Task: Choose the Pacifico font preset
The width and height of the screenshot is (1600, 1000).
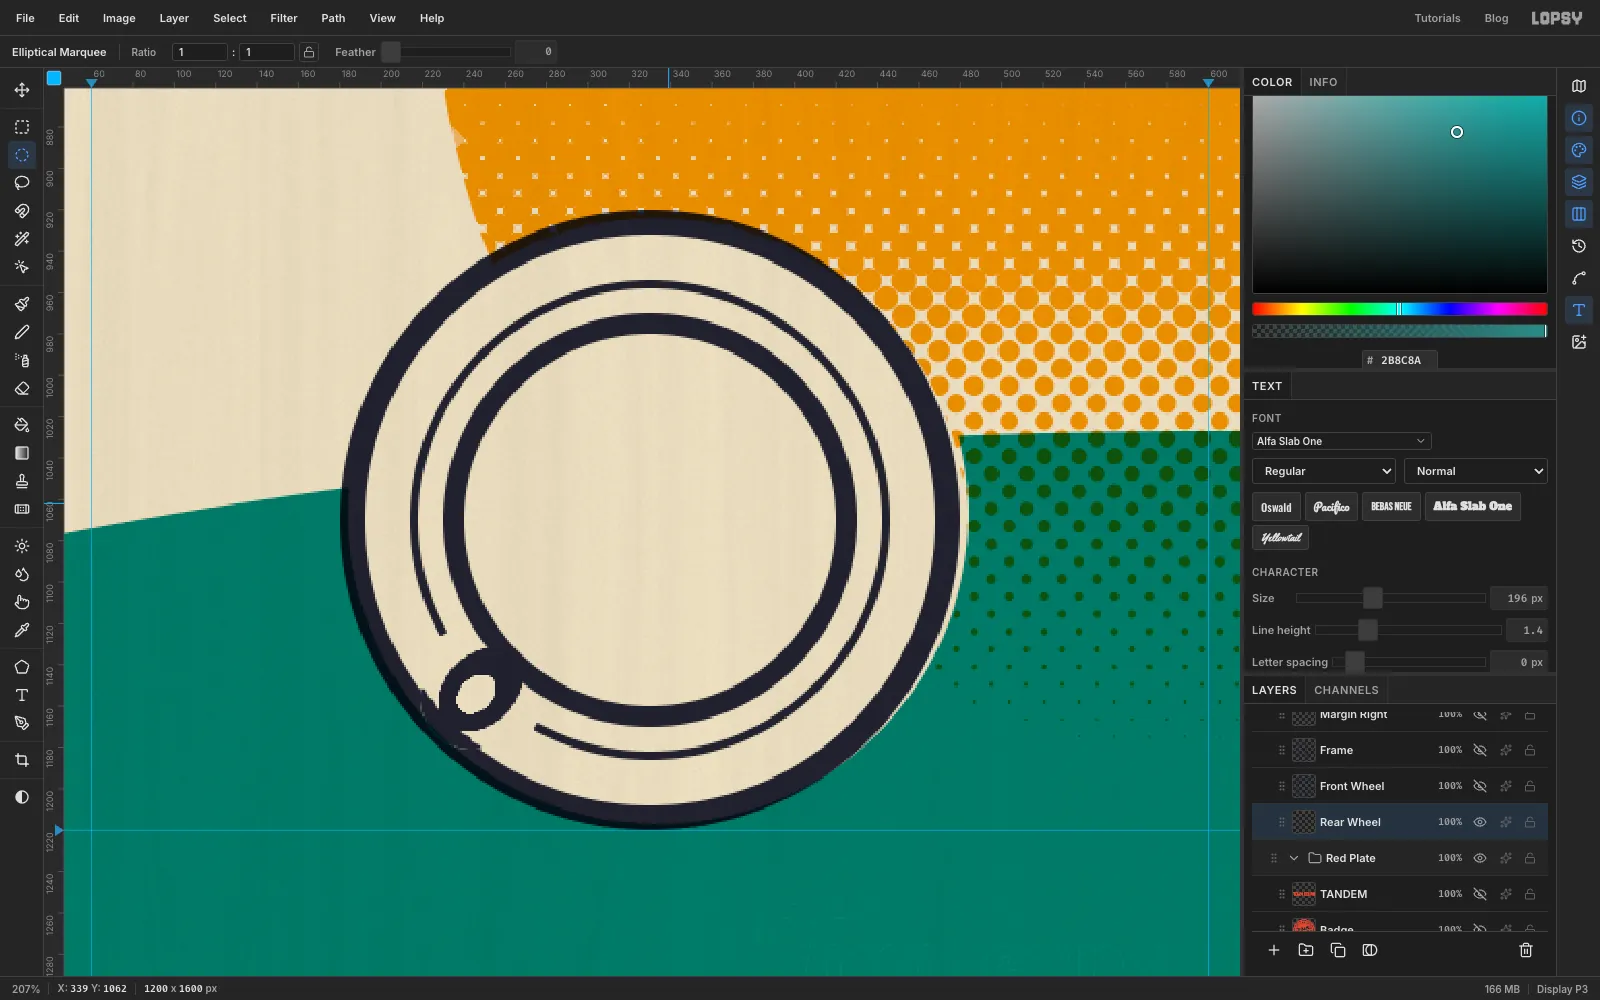Action: coord(1331,507)
